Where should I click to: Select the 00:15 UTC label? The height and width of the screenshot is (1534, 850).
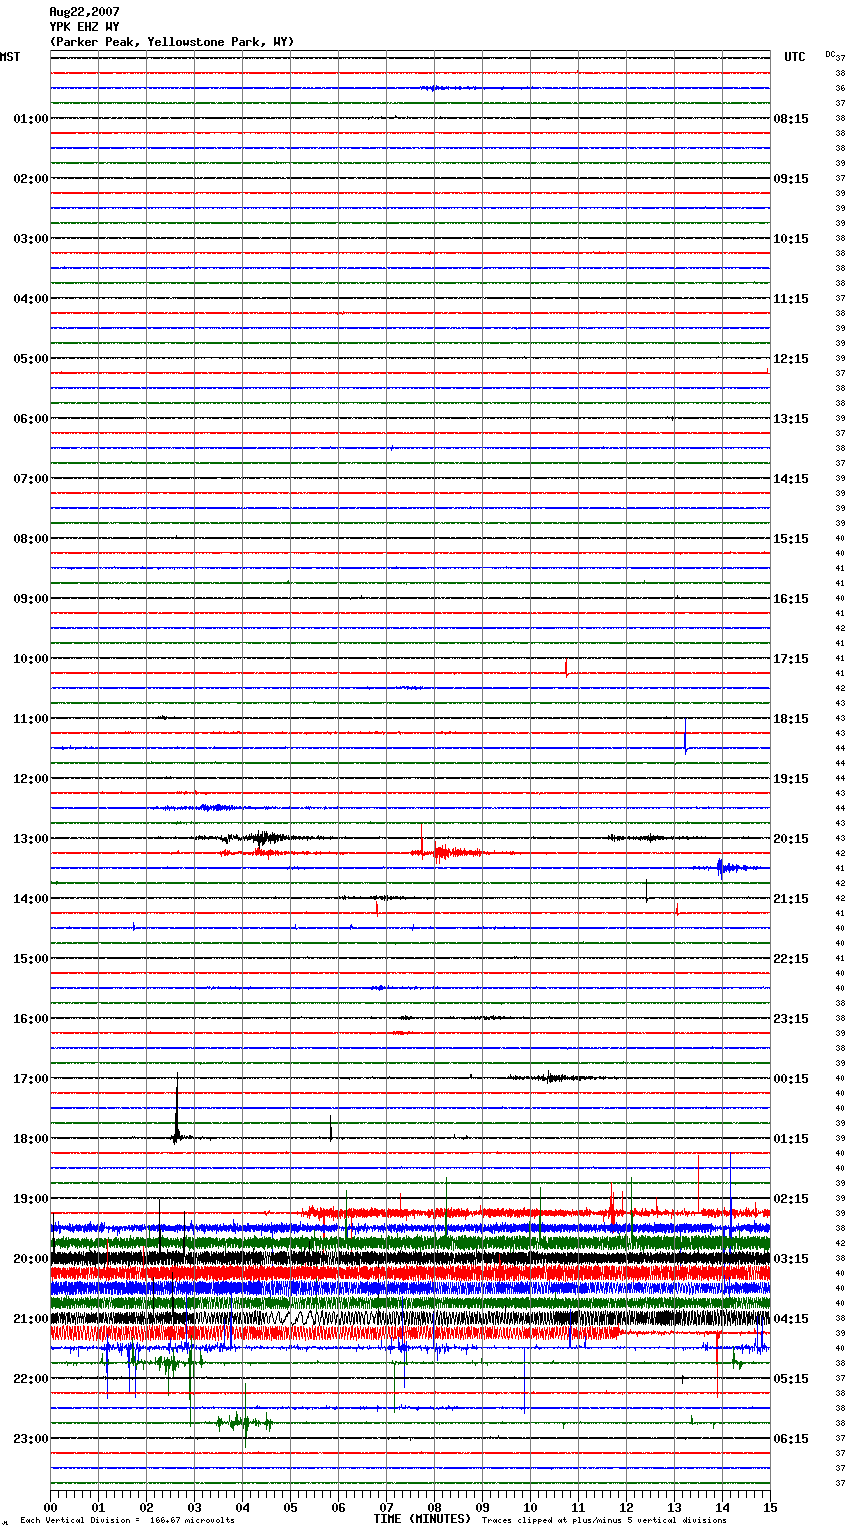[x=791, y=1079]
